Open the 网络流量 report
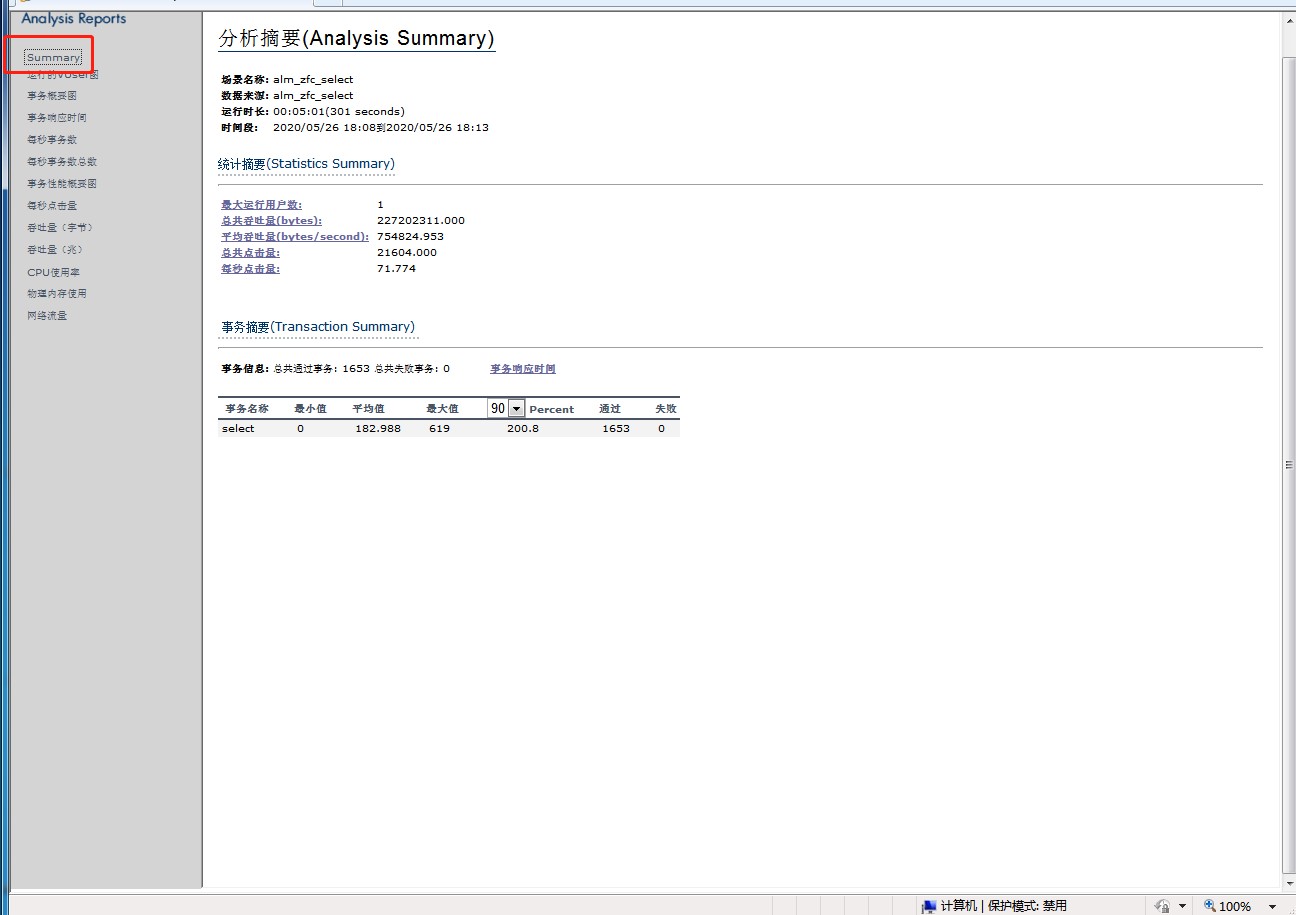 coord(46,315)
